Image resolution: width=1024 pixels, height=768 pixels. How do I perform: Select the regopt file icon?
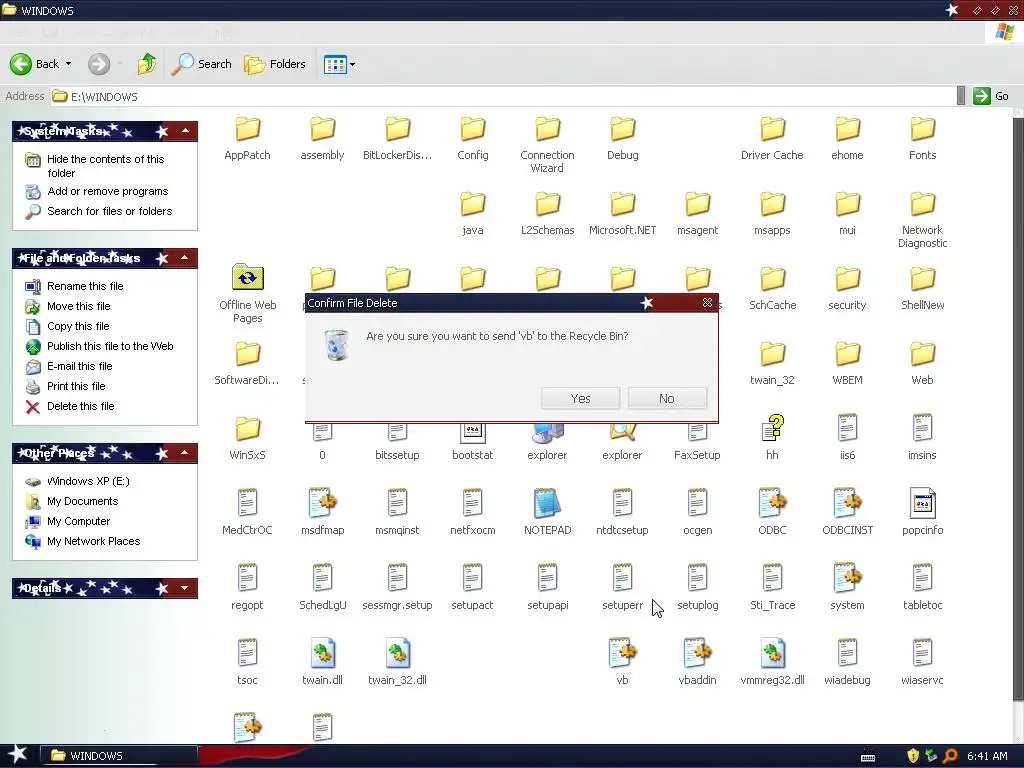(x=248, y=579)
